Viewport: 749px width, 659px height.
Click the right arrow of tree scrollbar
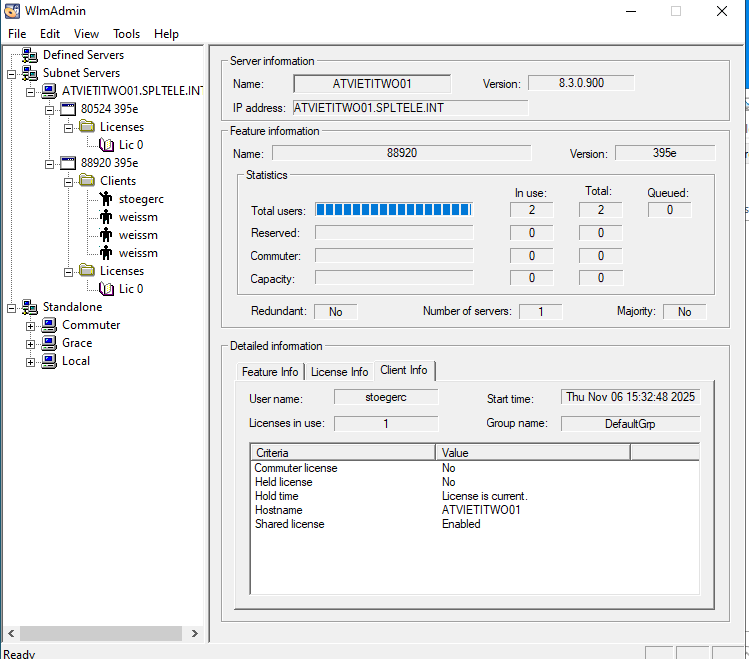(194, 633)
